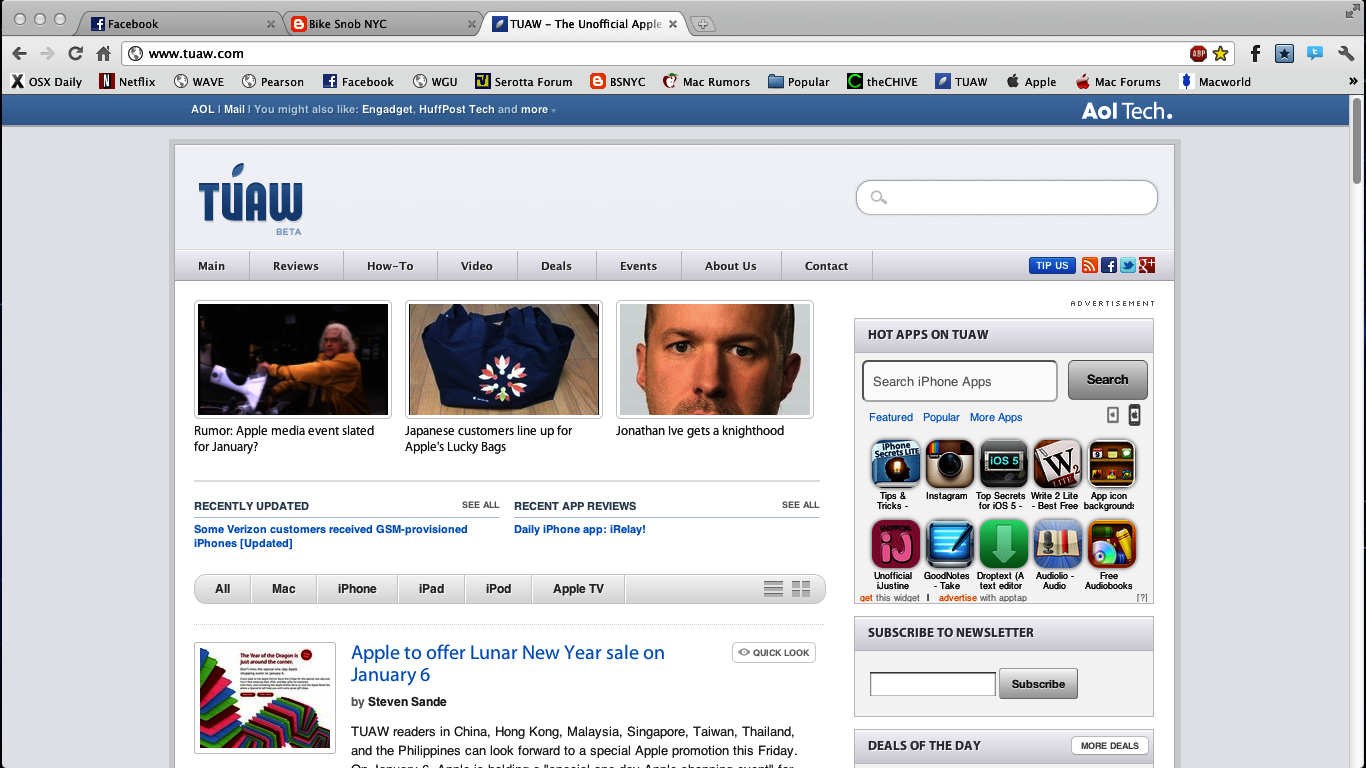Click QUICK LOOK on Lunar New Year article
This screenshot has width=1366, height=768.
coord(774,652)
